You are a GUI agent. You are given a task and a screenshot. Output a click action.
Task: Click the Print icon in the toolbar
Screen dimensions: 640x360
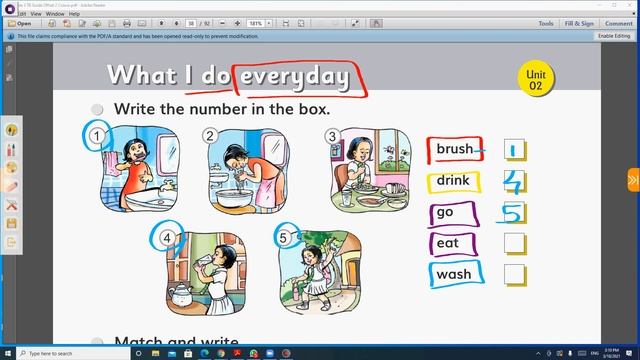(127, 23)
